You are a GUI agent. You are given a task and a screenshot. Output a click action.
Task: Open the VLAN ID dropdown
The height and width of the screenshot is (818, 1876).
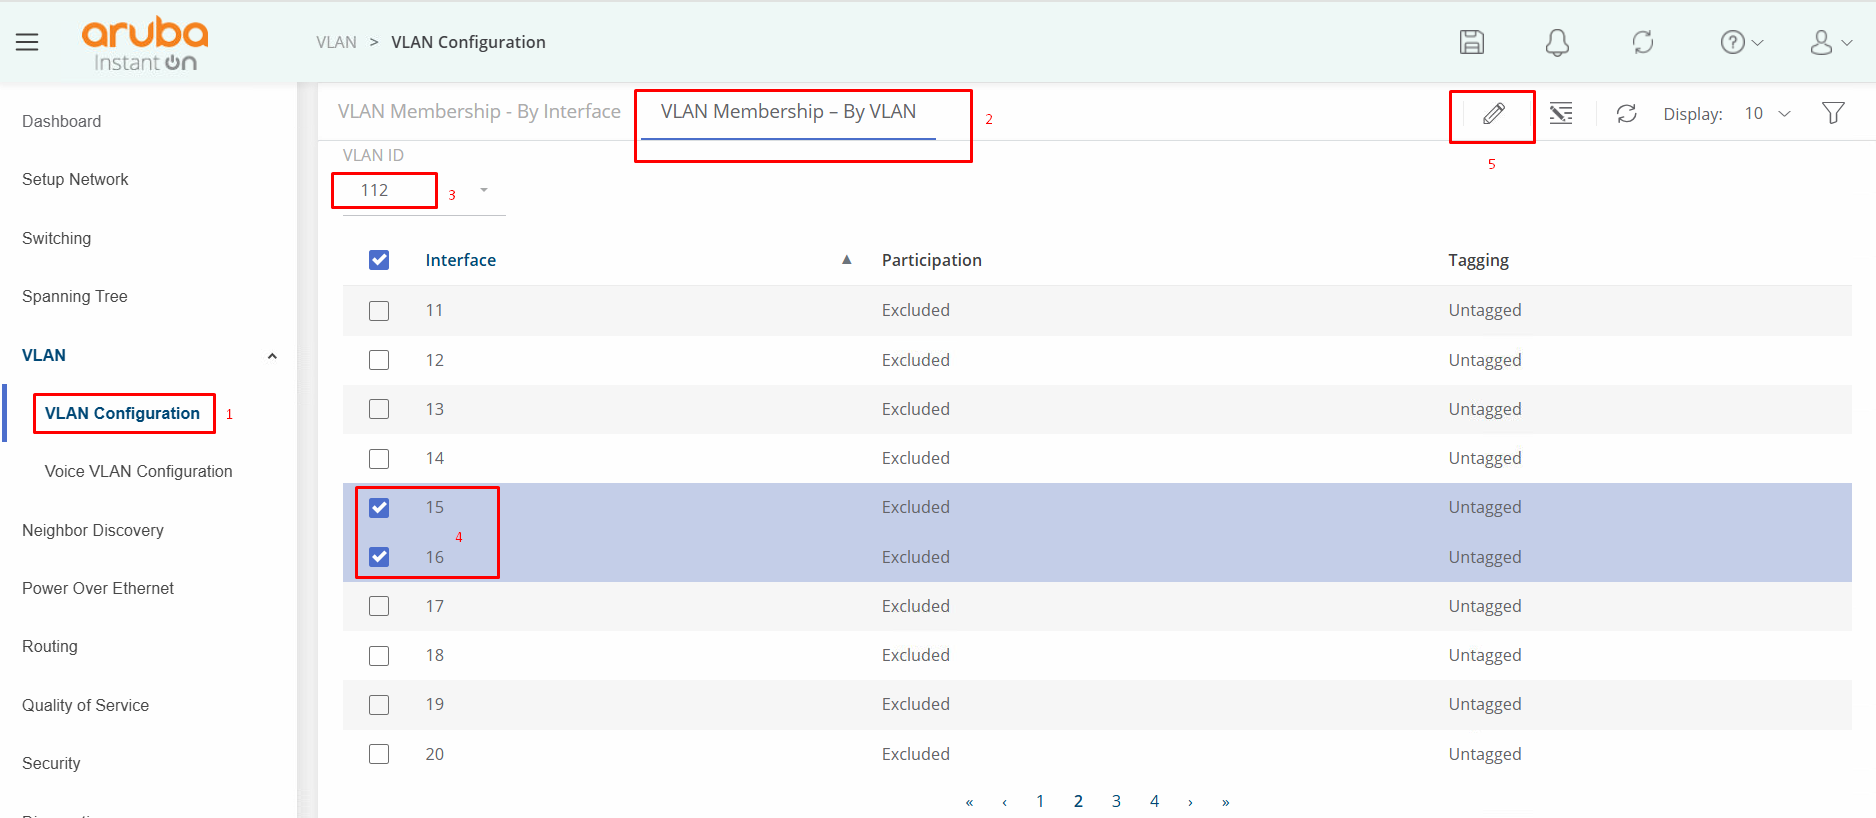(484, 190)
